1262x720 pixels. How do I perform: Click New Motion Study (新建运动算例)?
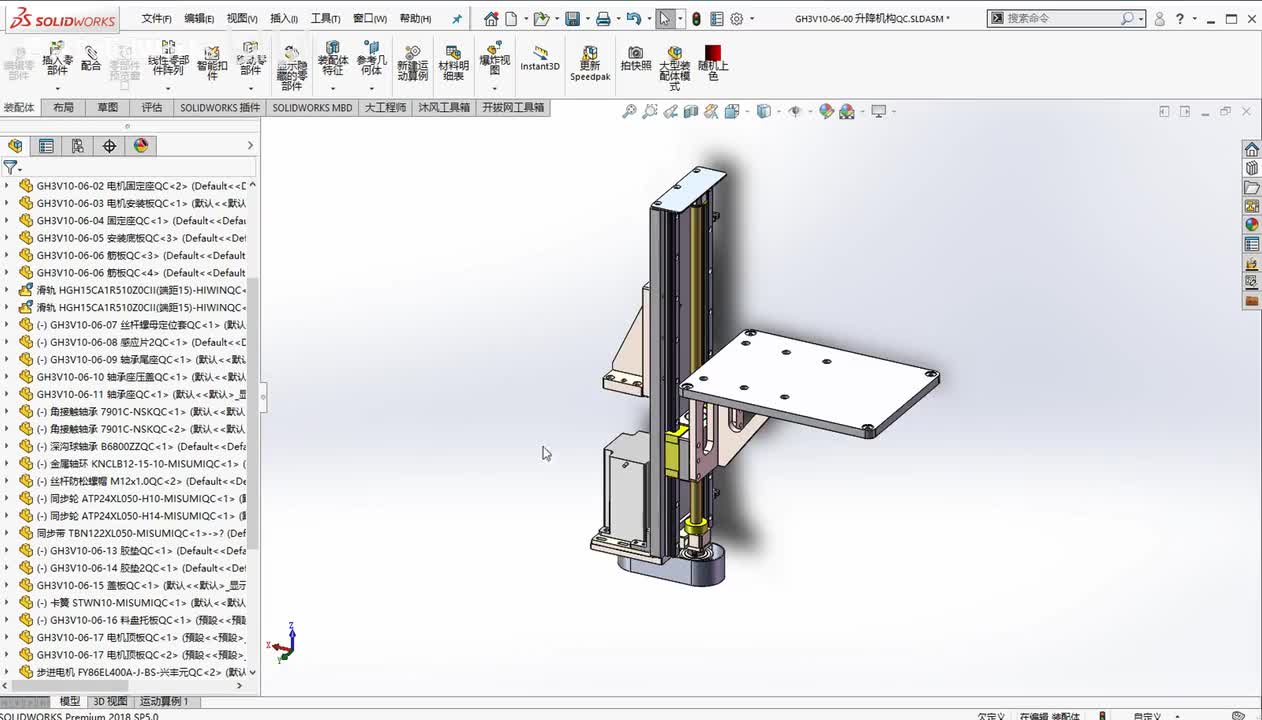412,64
